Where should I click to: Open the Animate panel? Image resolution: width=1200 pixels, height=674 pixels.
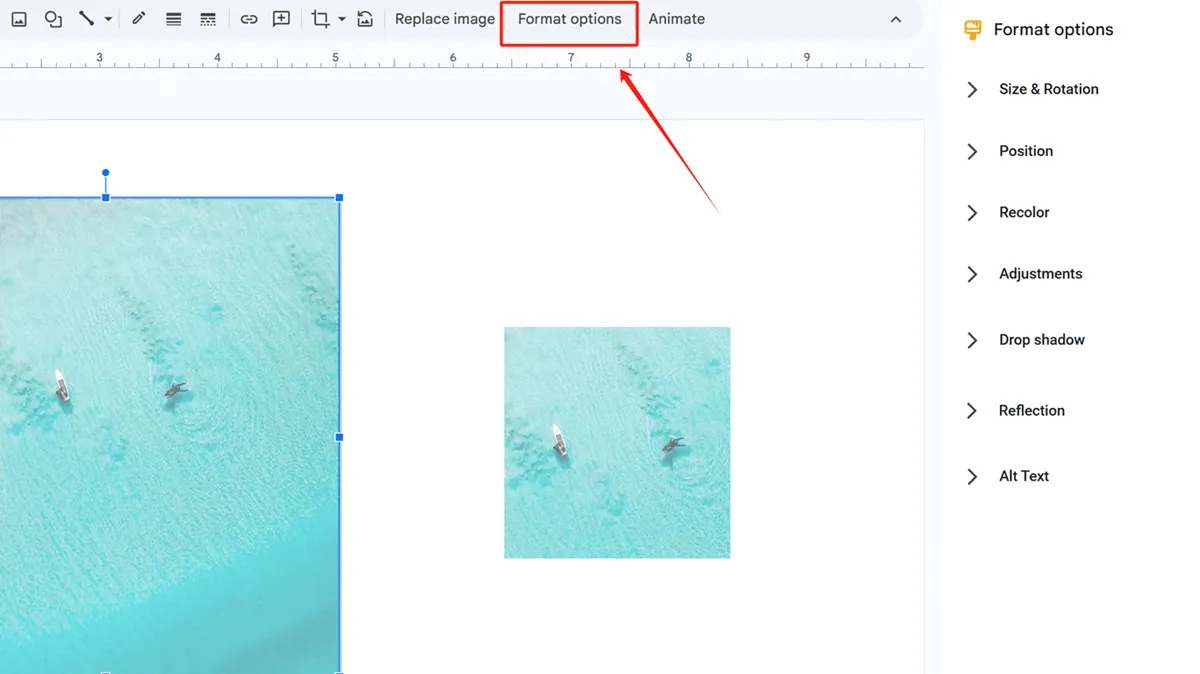[676, 19]
